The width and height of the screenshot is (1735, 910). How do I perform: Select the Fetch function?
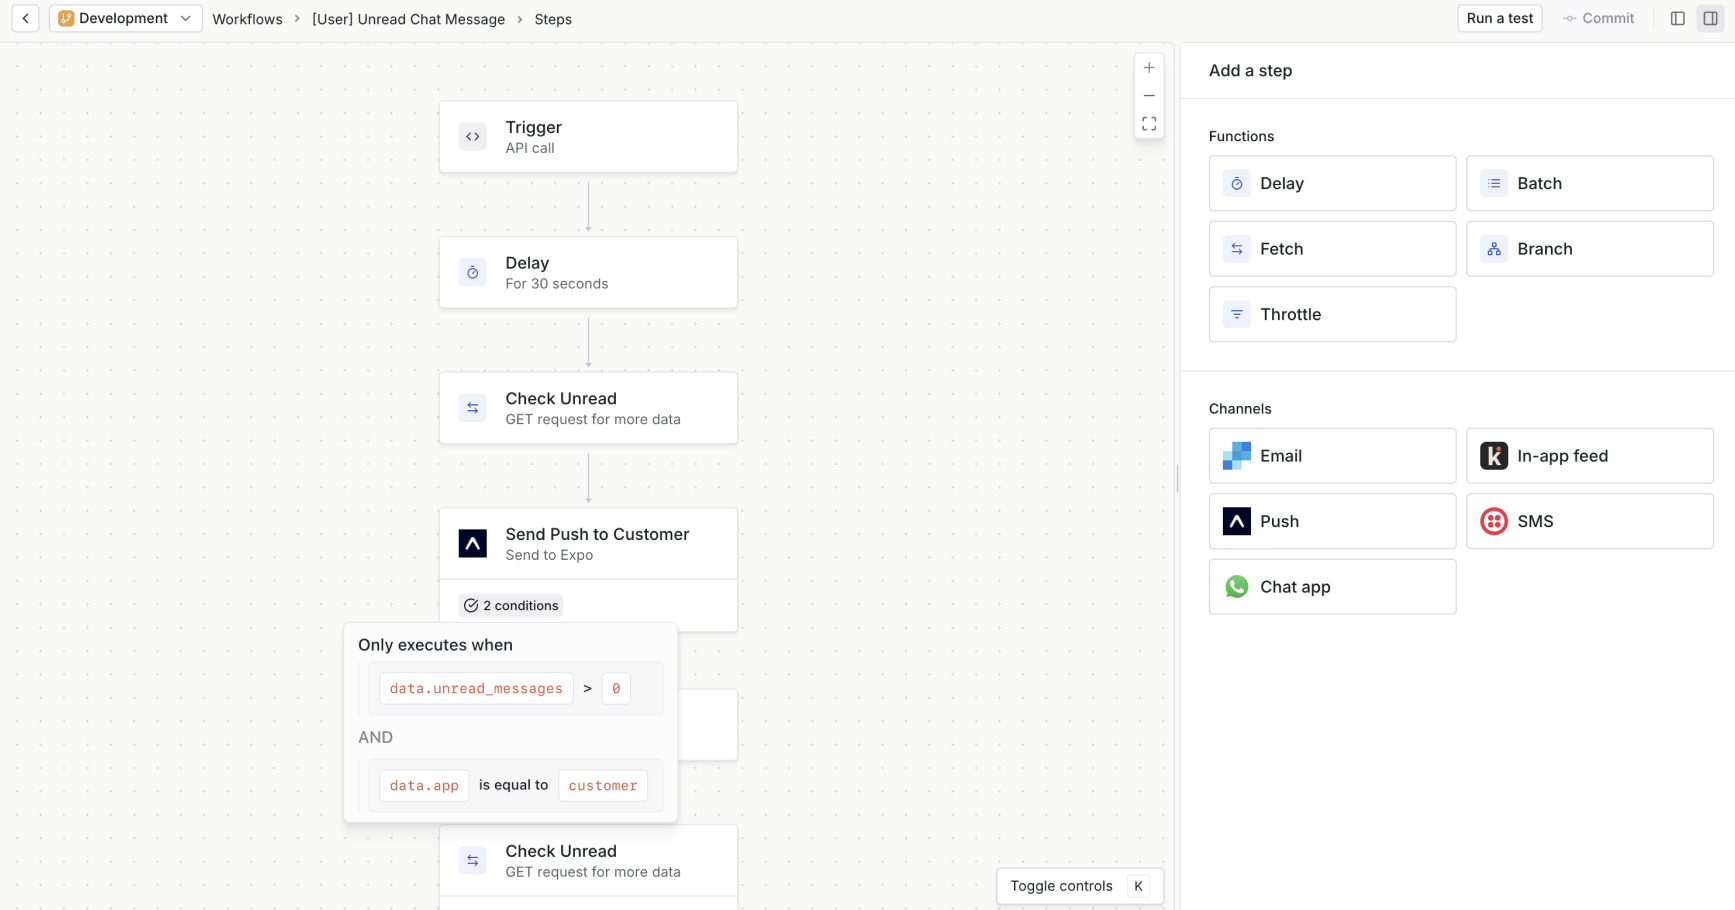tap(1331, 248)
